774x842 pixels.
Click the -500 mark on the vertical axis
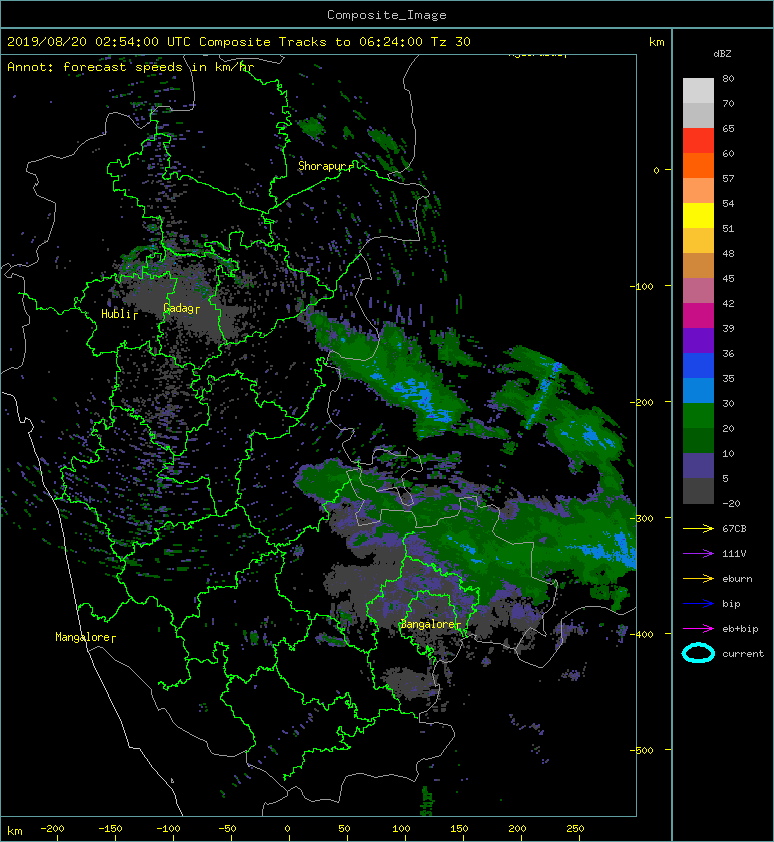click(642, 750)
